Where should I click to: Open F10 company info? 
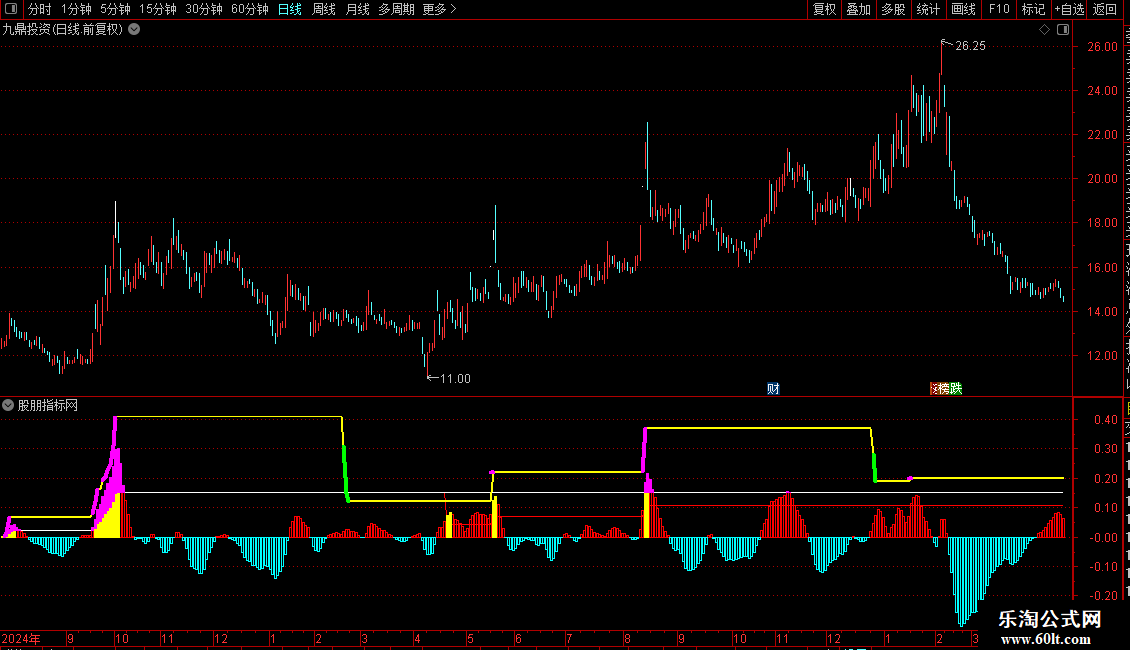[x=999, y=9]
